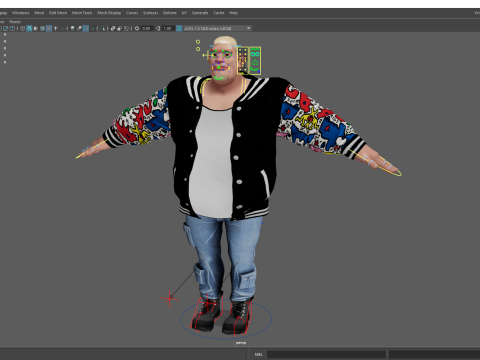The image size is (480, 360).
Task: Open the Windows menu
Action: coord(20,13)
